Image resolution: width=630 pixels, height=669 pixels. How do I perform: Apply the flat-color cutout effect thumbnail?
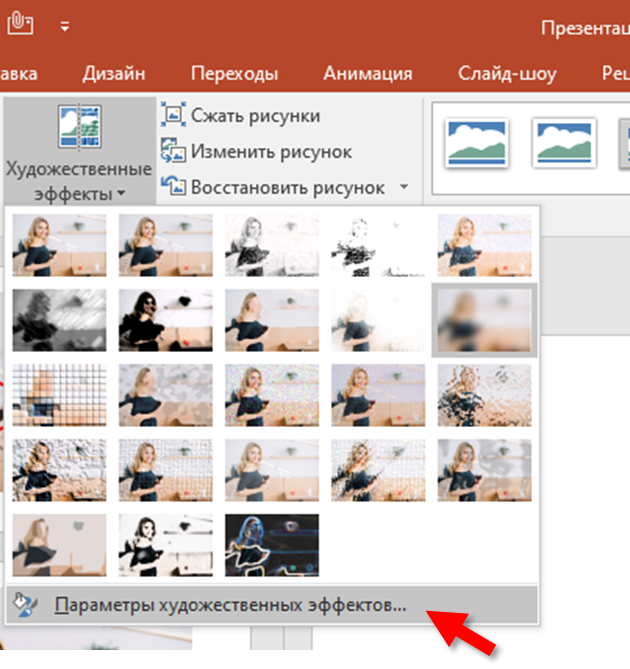59,545
